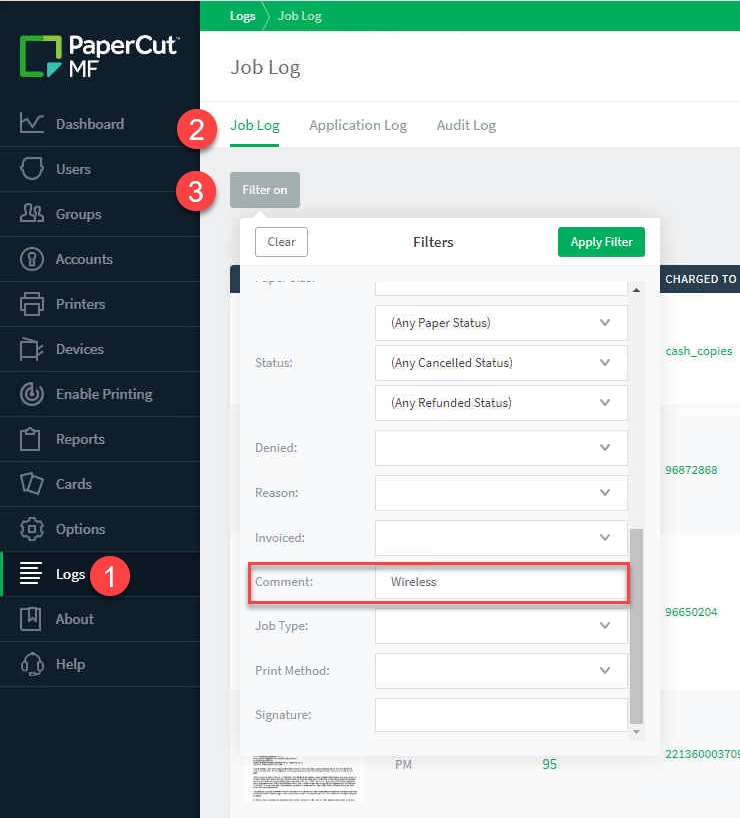740x818 pixels.
Task: Apply the filter
Action: (x=601, y=242)
